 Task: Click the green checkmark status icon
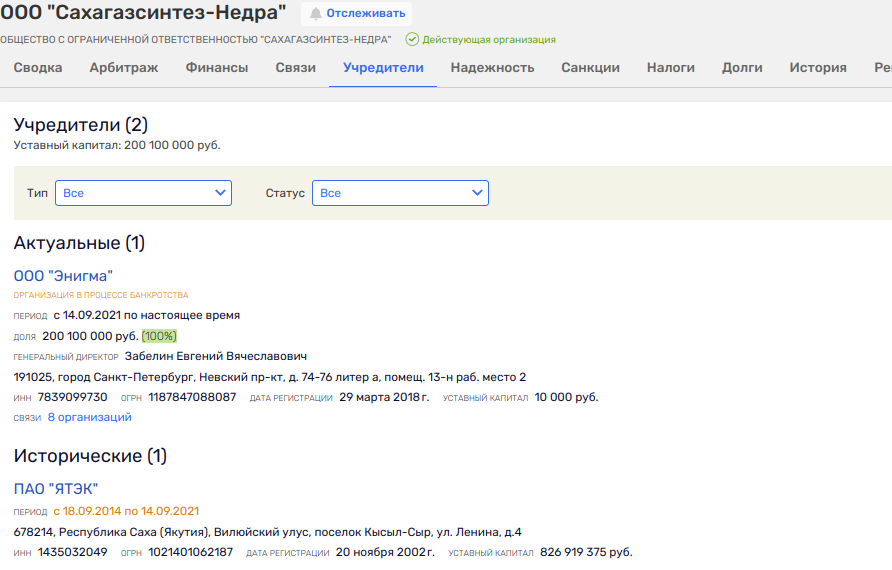tap(411, 40)
